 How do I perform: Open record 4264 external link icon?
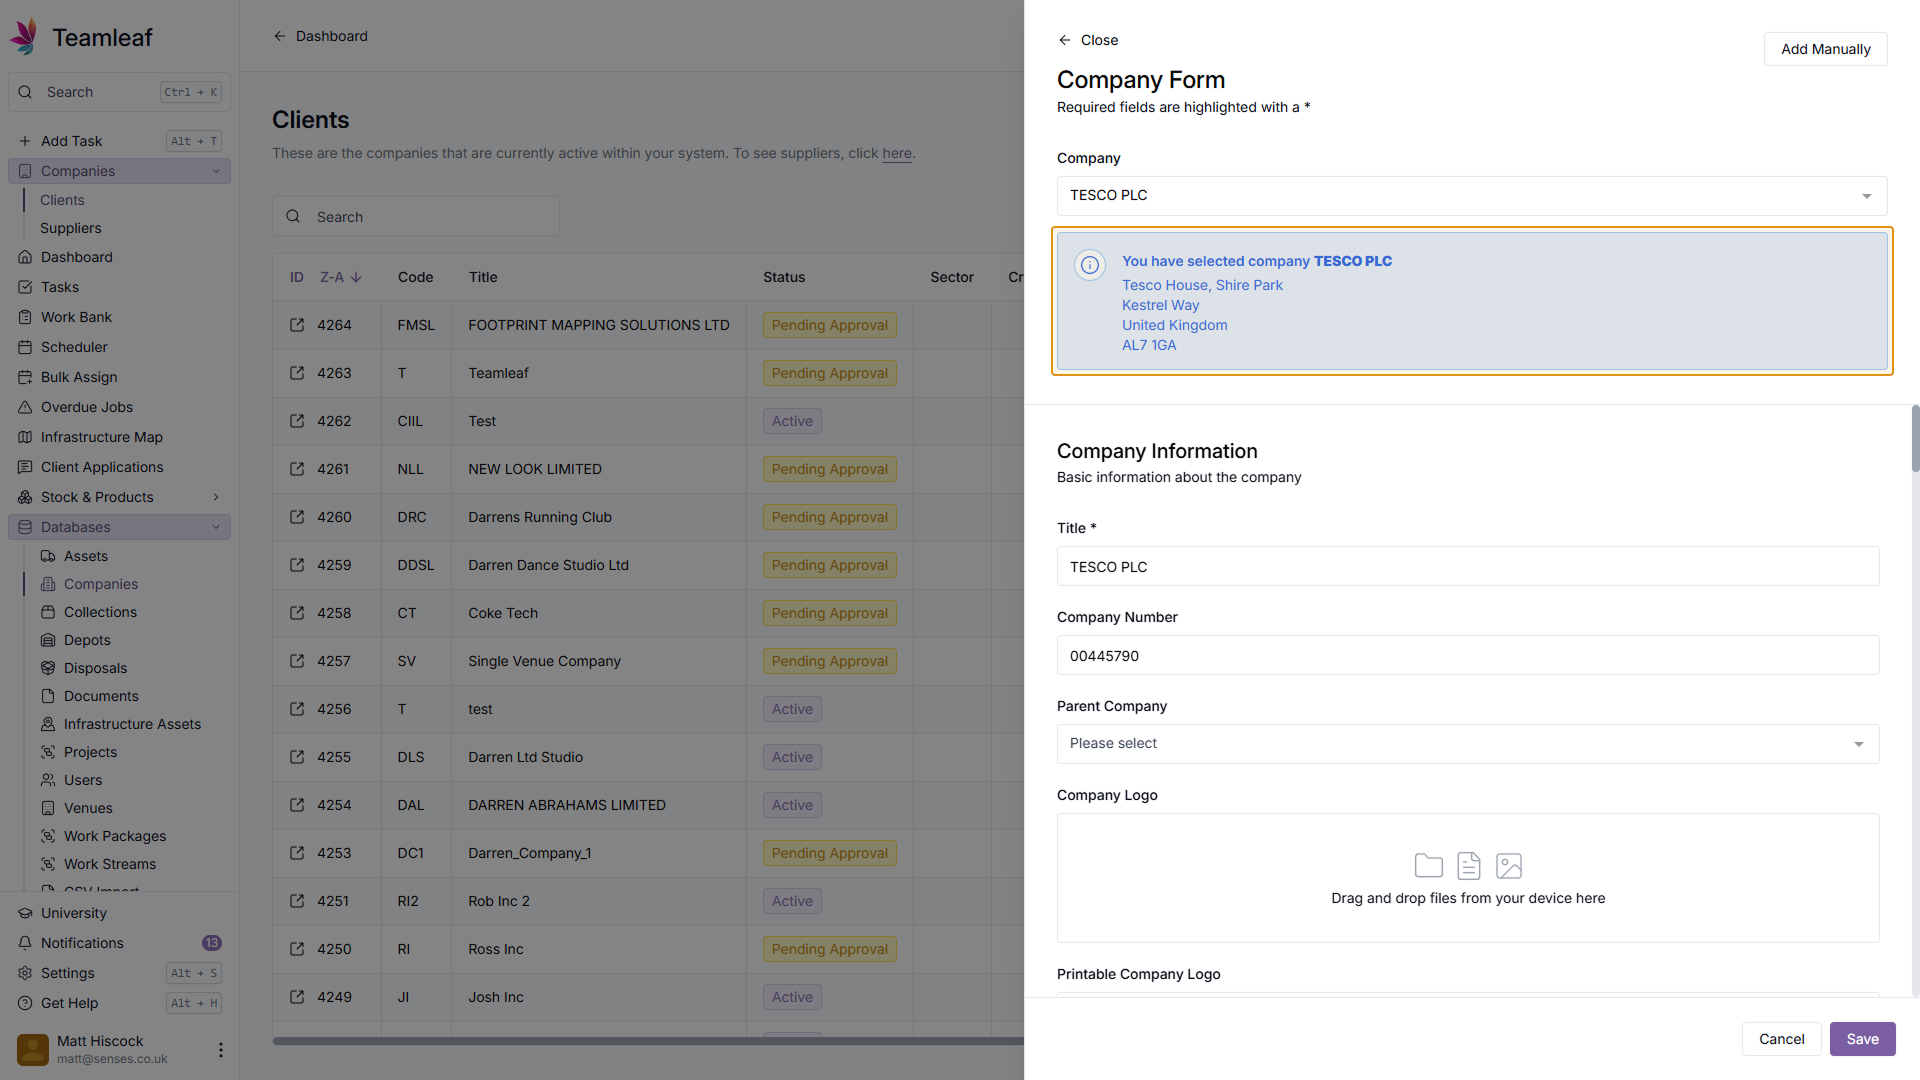coord(297,325)
